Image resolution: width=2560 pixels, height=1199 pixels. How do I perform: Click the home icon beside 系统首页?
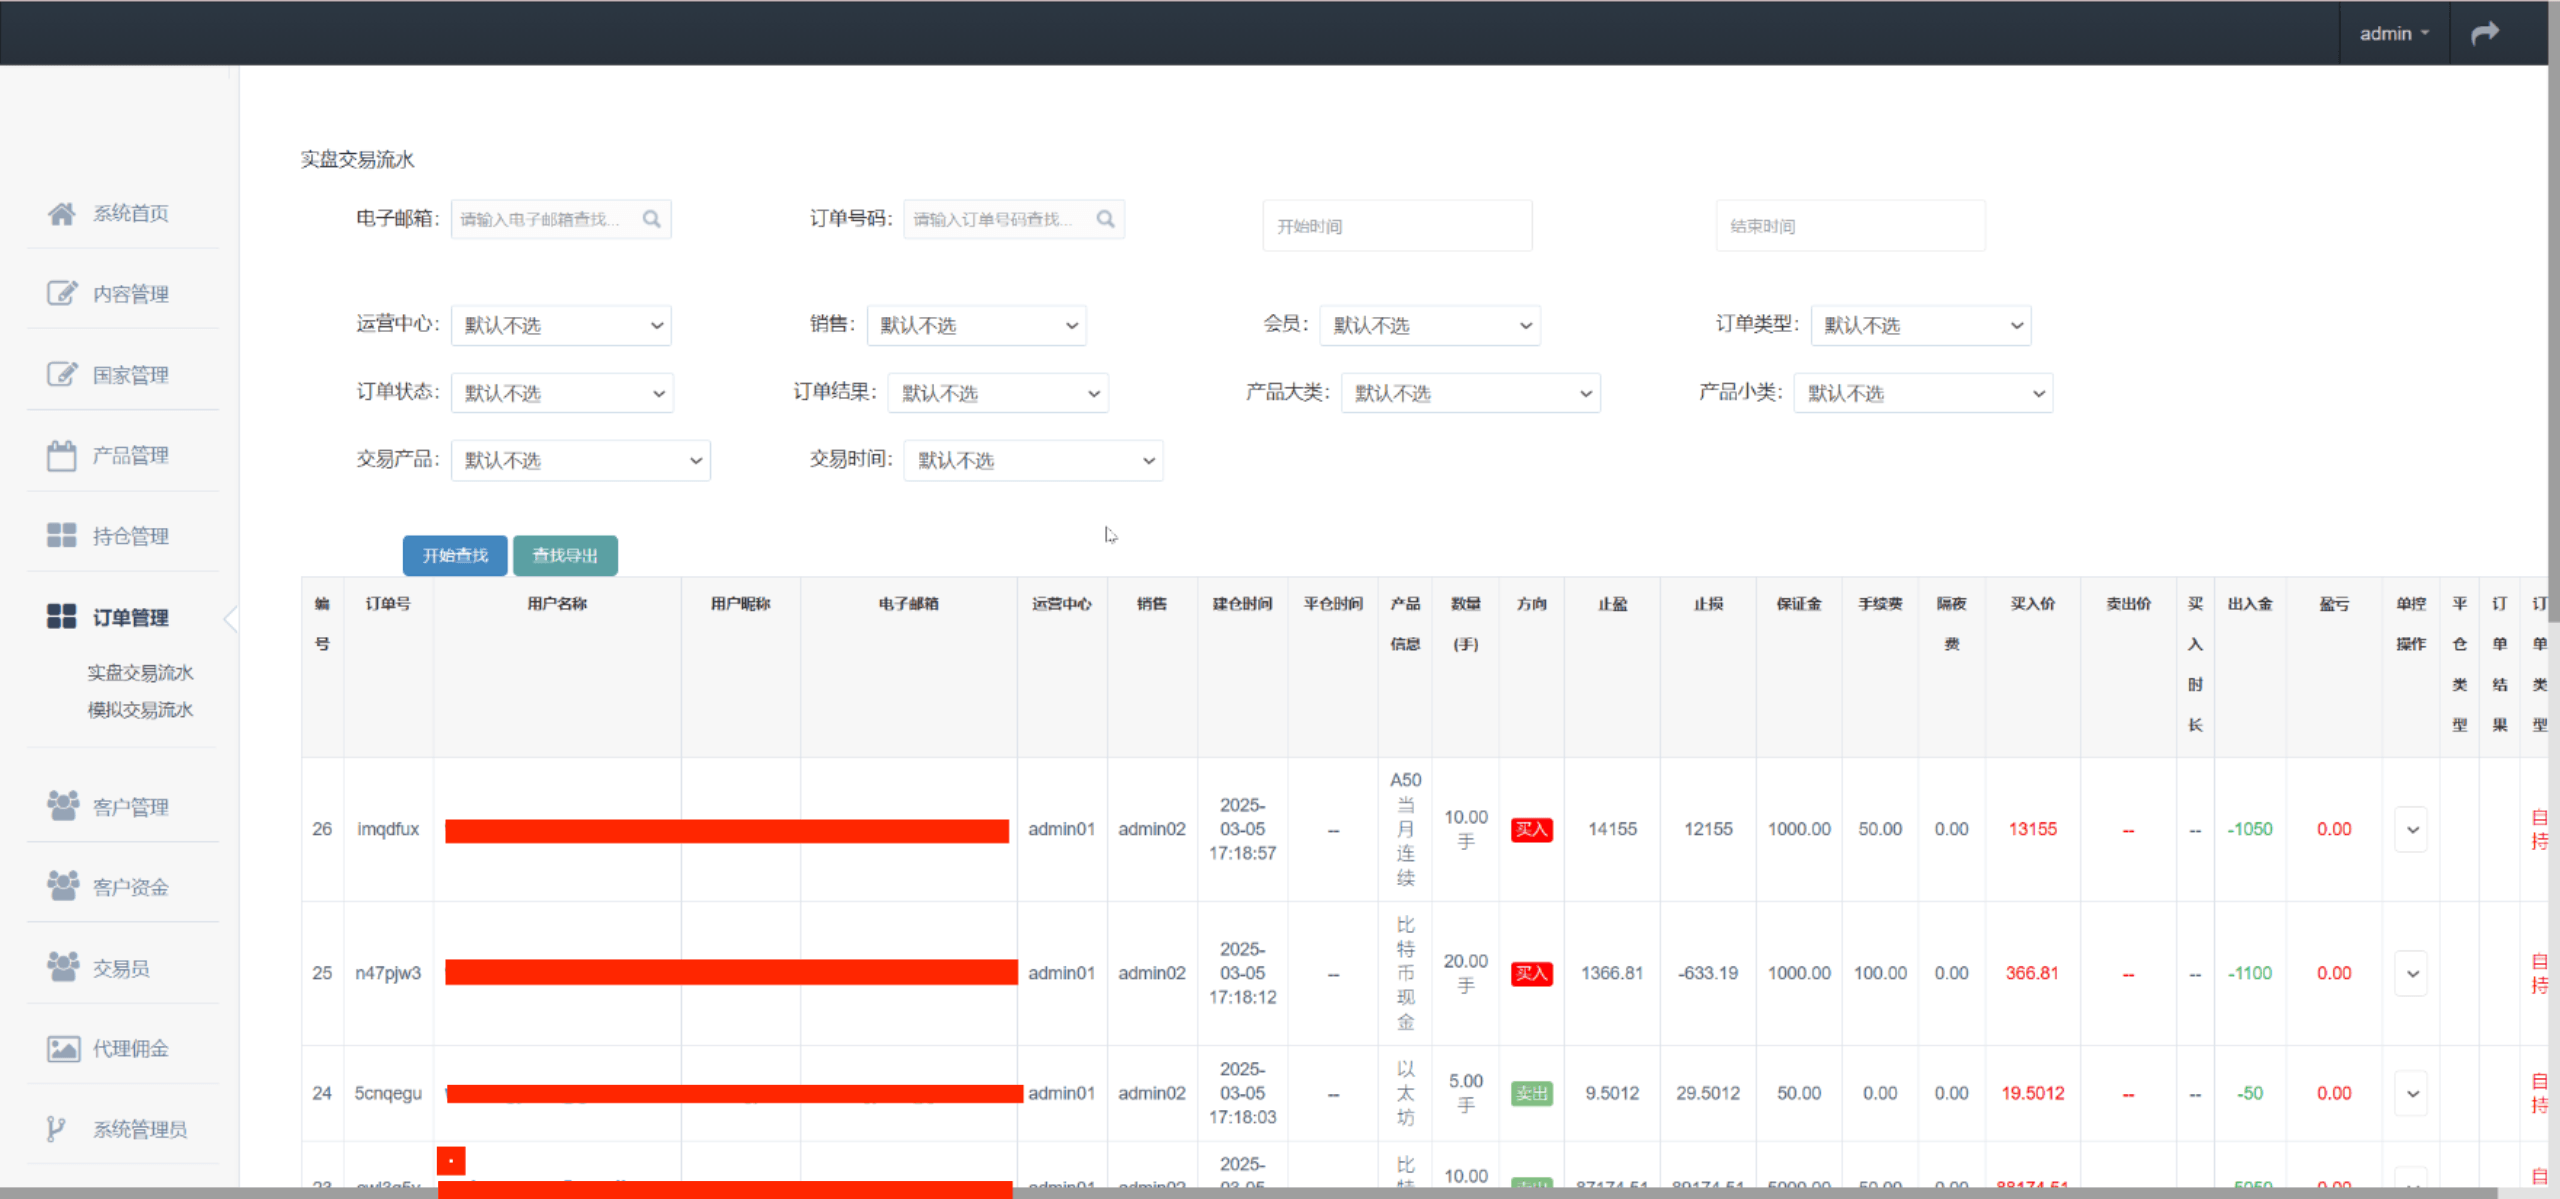coord(61,213)
